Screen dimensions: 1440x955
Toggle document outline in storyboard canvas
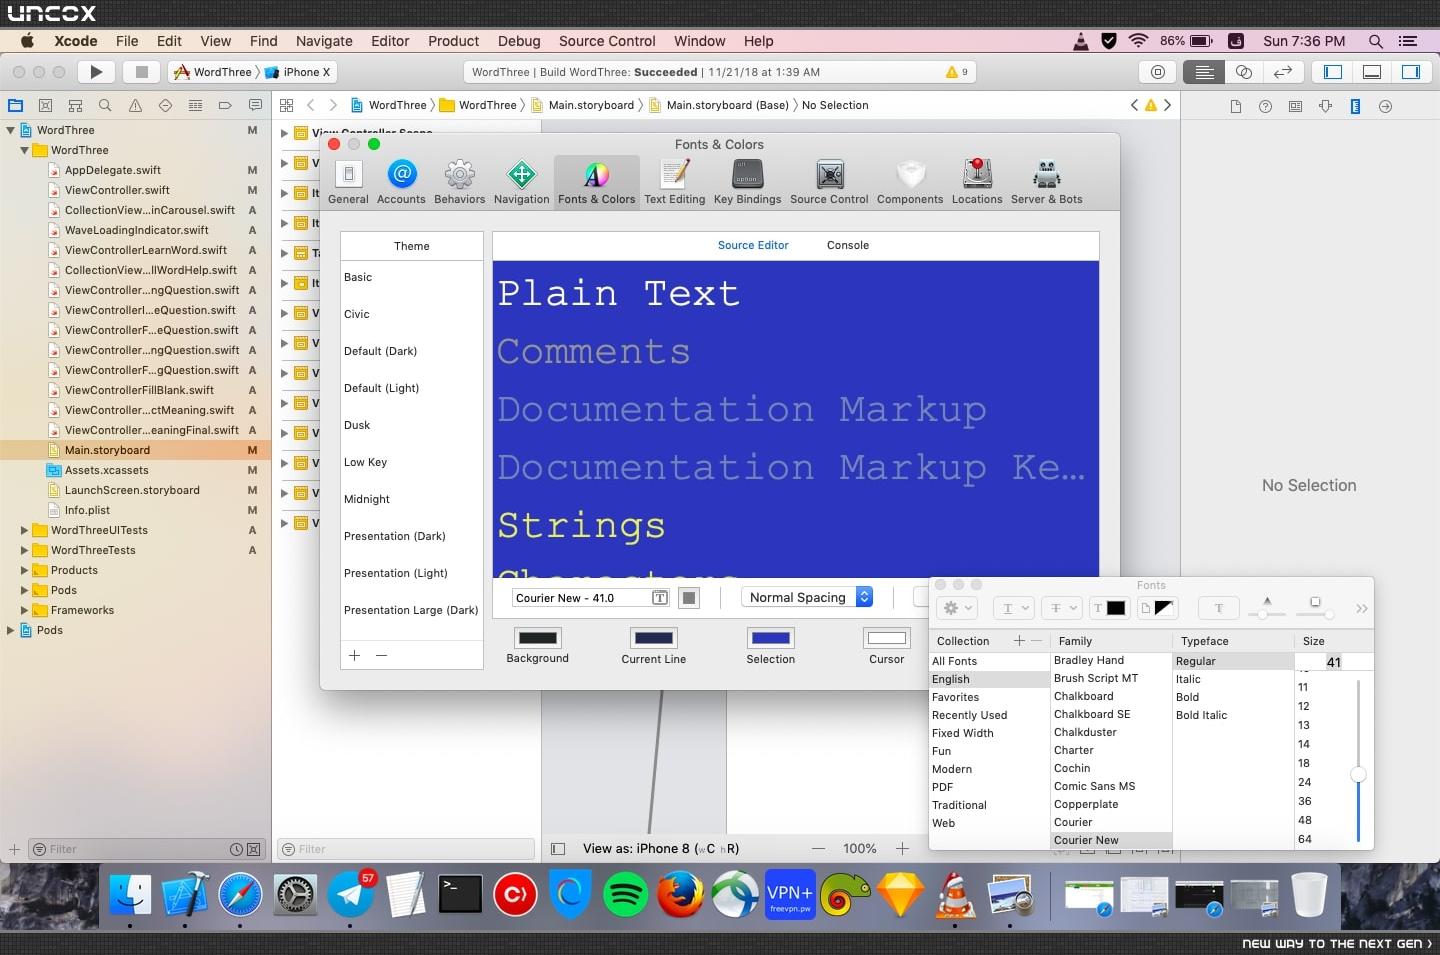(558, 849)
